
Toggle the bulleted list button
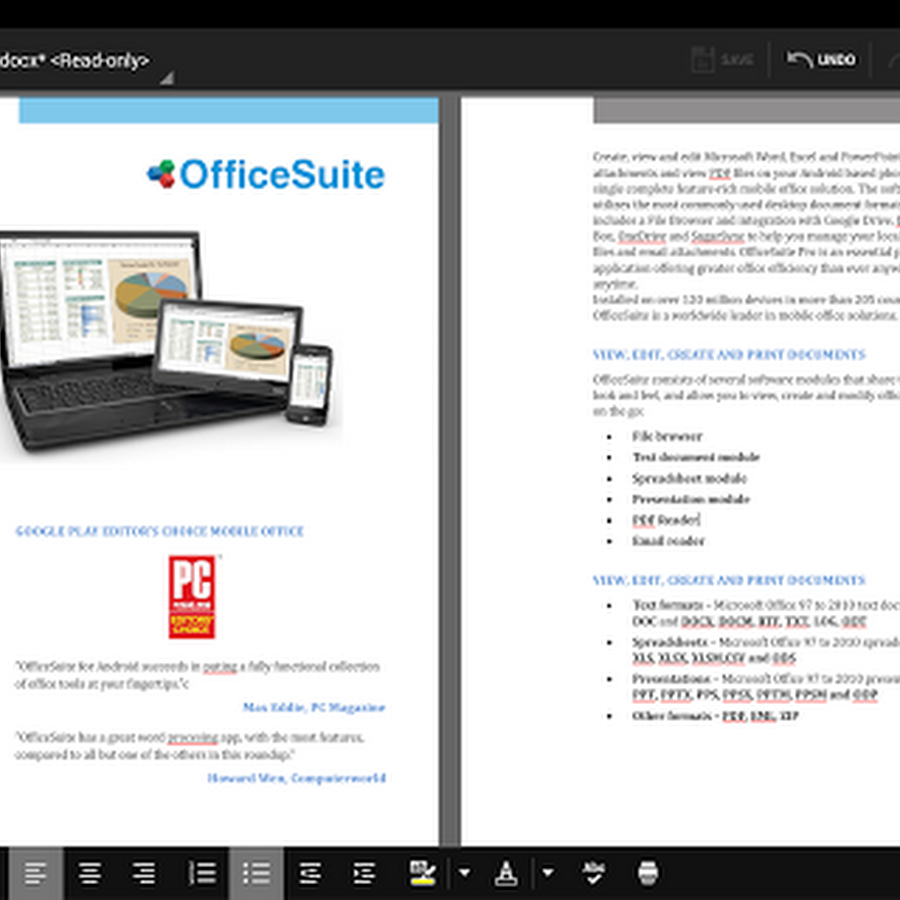[257, 874]
